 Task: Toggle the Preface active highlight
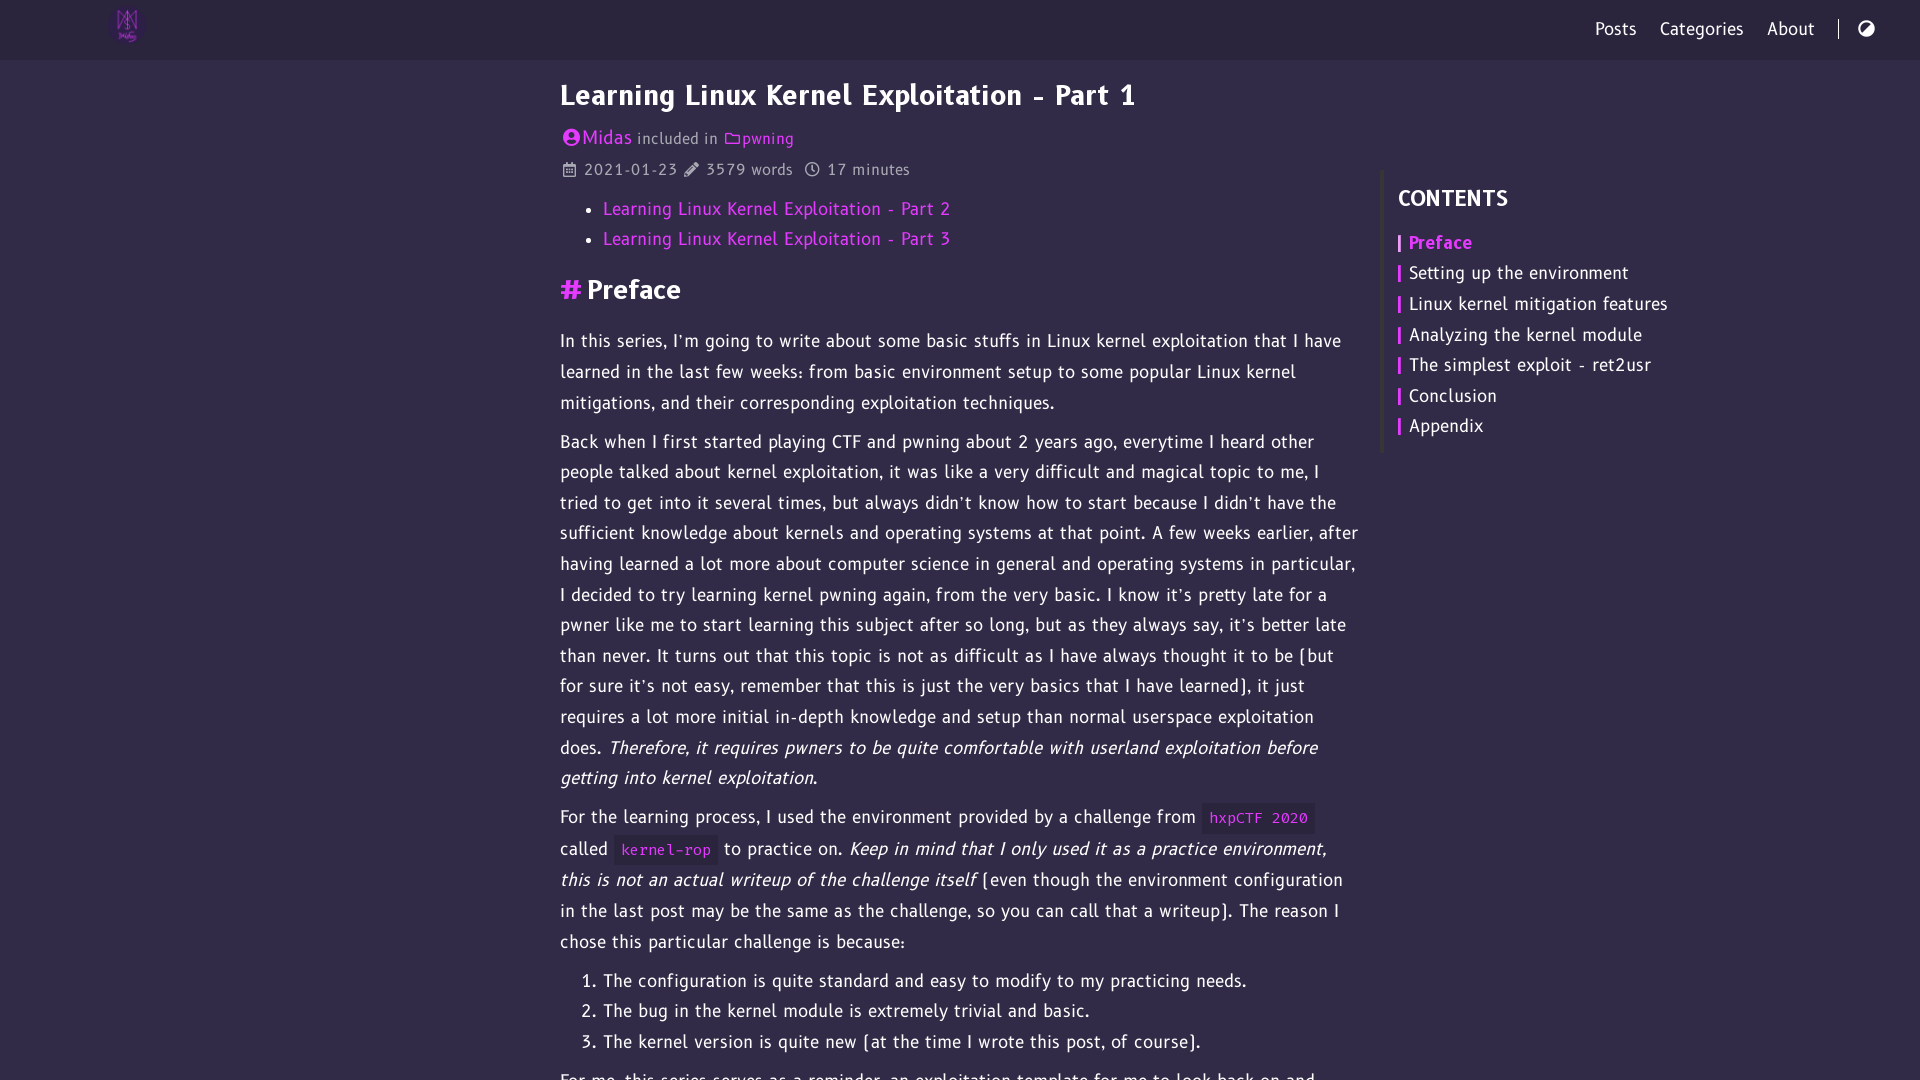tap(1440, 243)
